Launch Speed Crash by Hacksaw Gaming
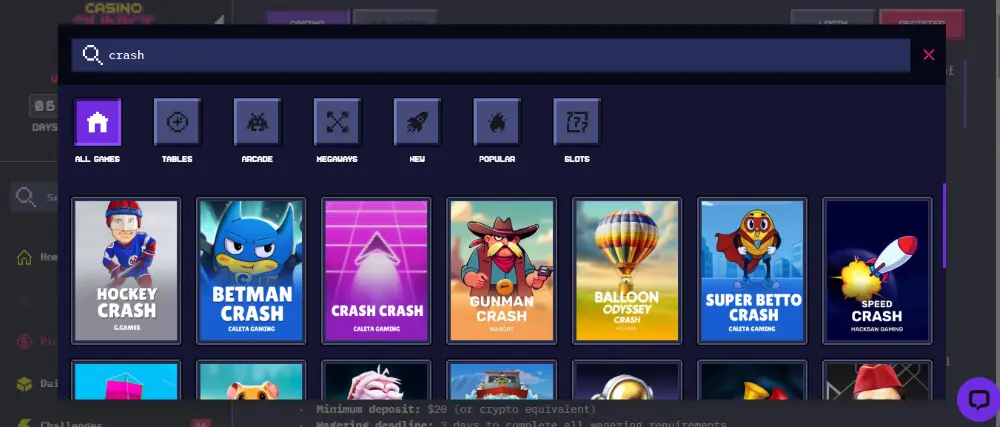The image size is (1000, 427). pyautogui.click(x=878, y=271)
